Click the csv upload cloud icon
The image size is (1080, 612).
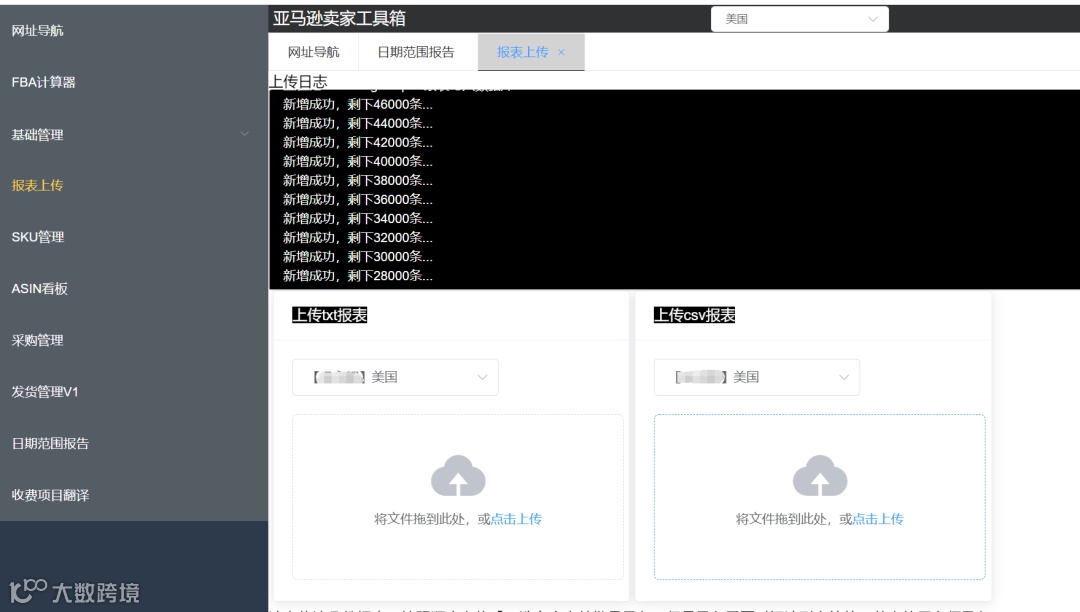pyautogui.click(x=820, y=476)
